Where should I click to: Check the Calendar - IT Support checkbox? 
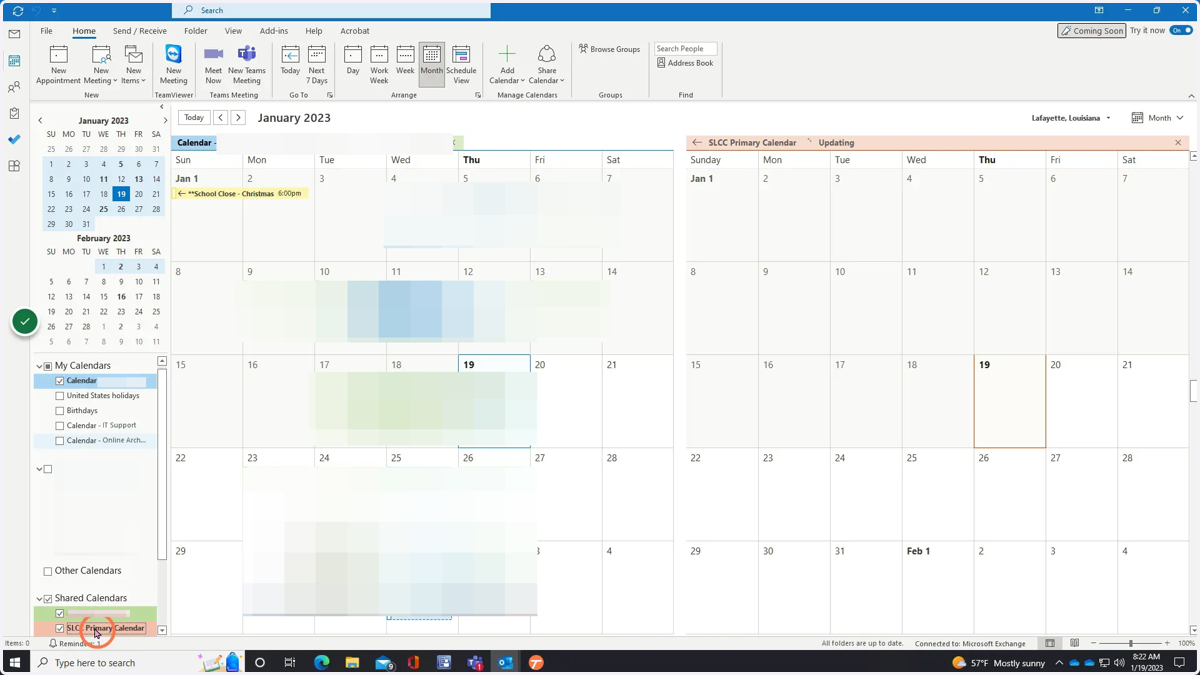coord(60,426)
